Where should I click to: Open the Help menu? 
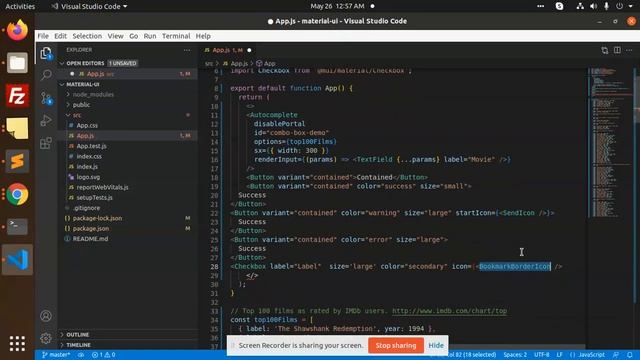click(203, 36)
